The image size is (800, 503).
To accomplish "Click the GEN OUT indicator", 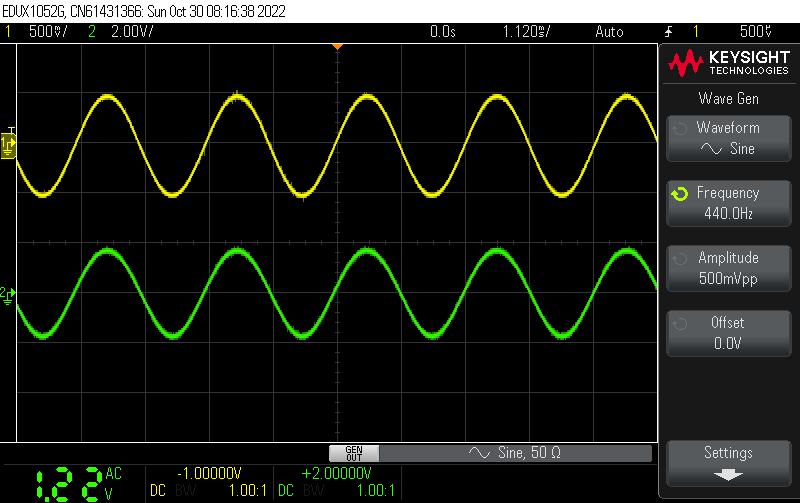I will pos(354,453).
